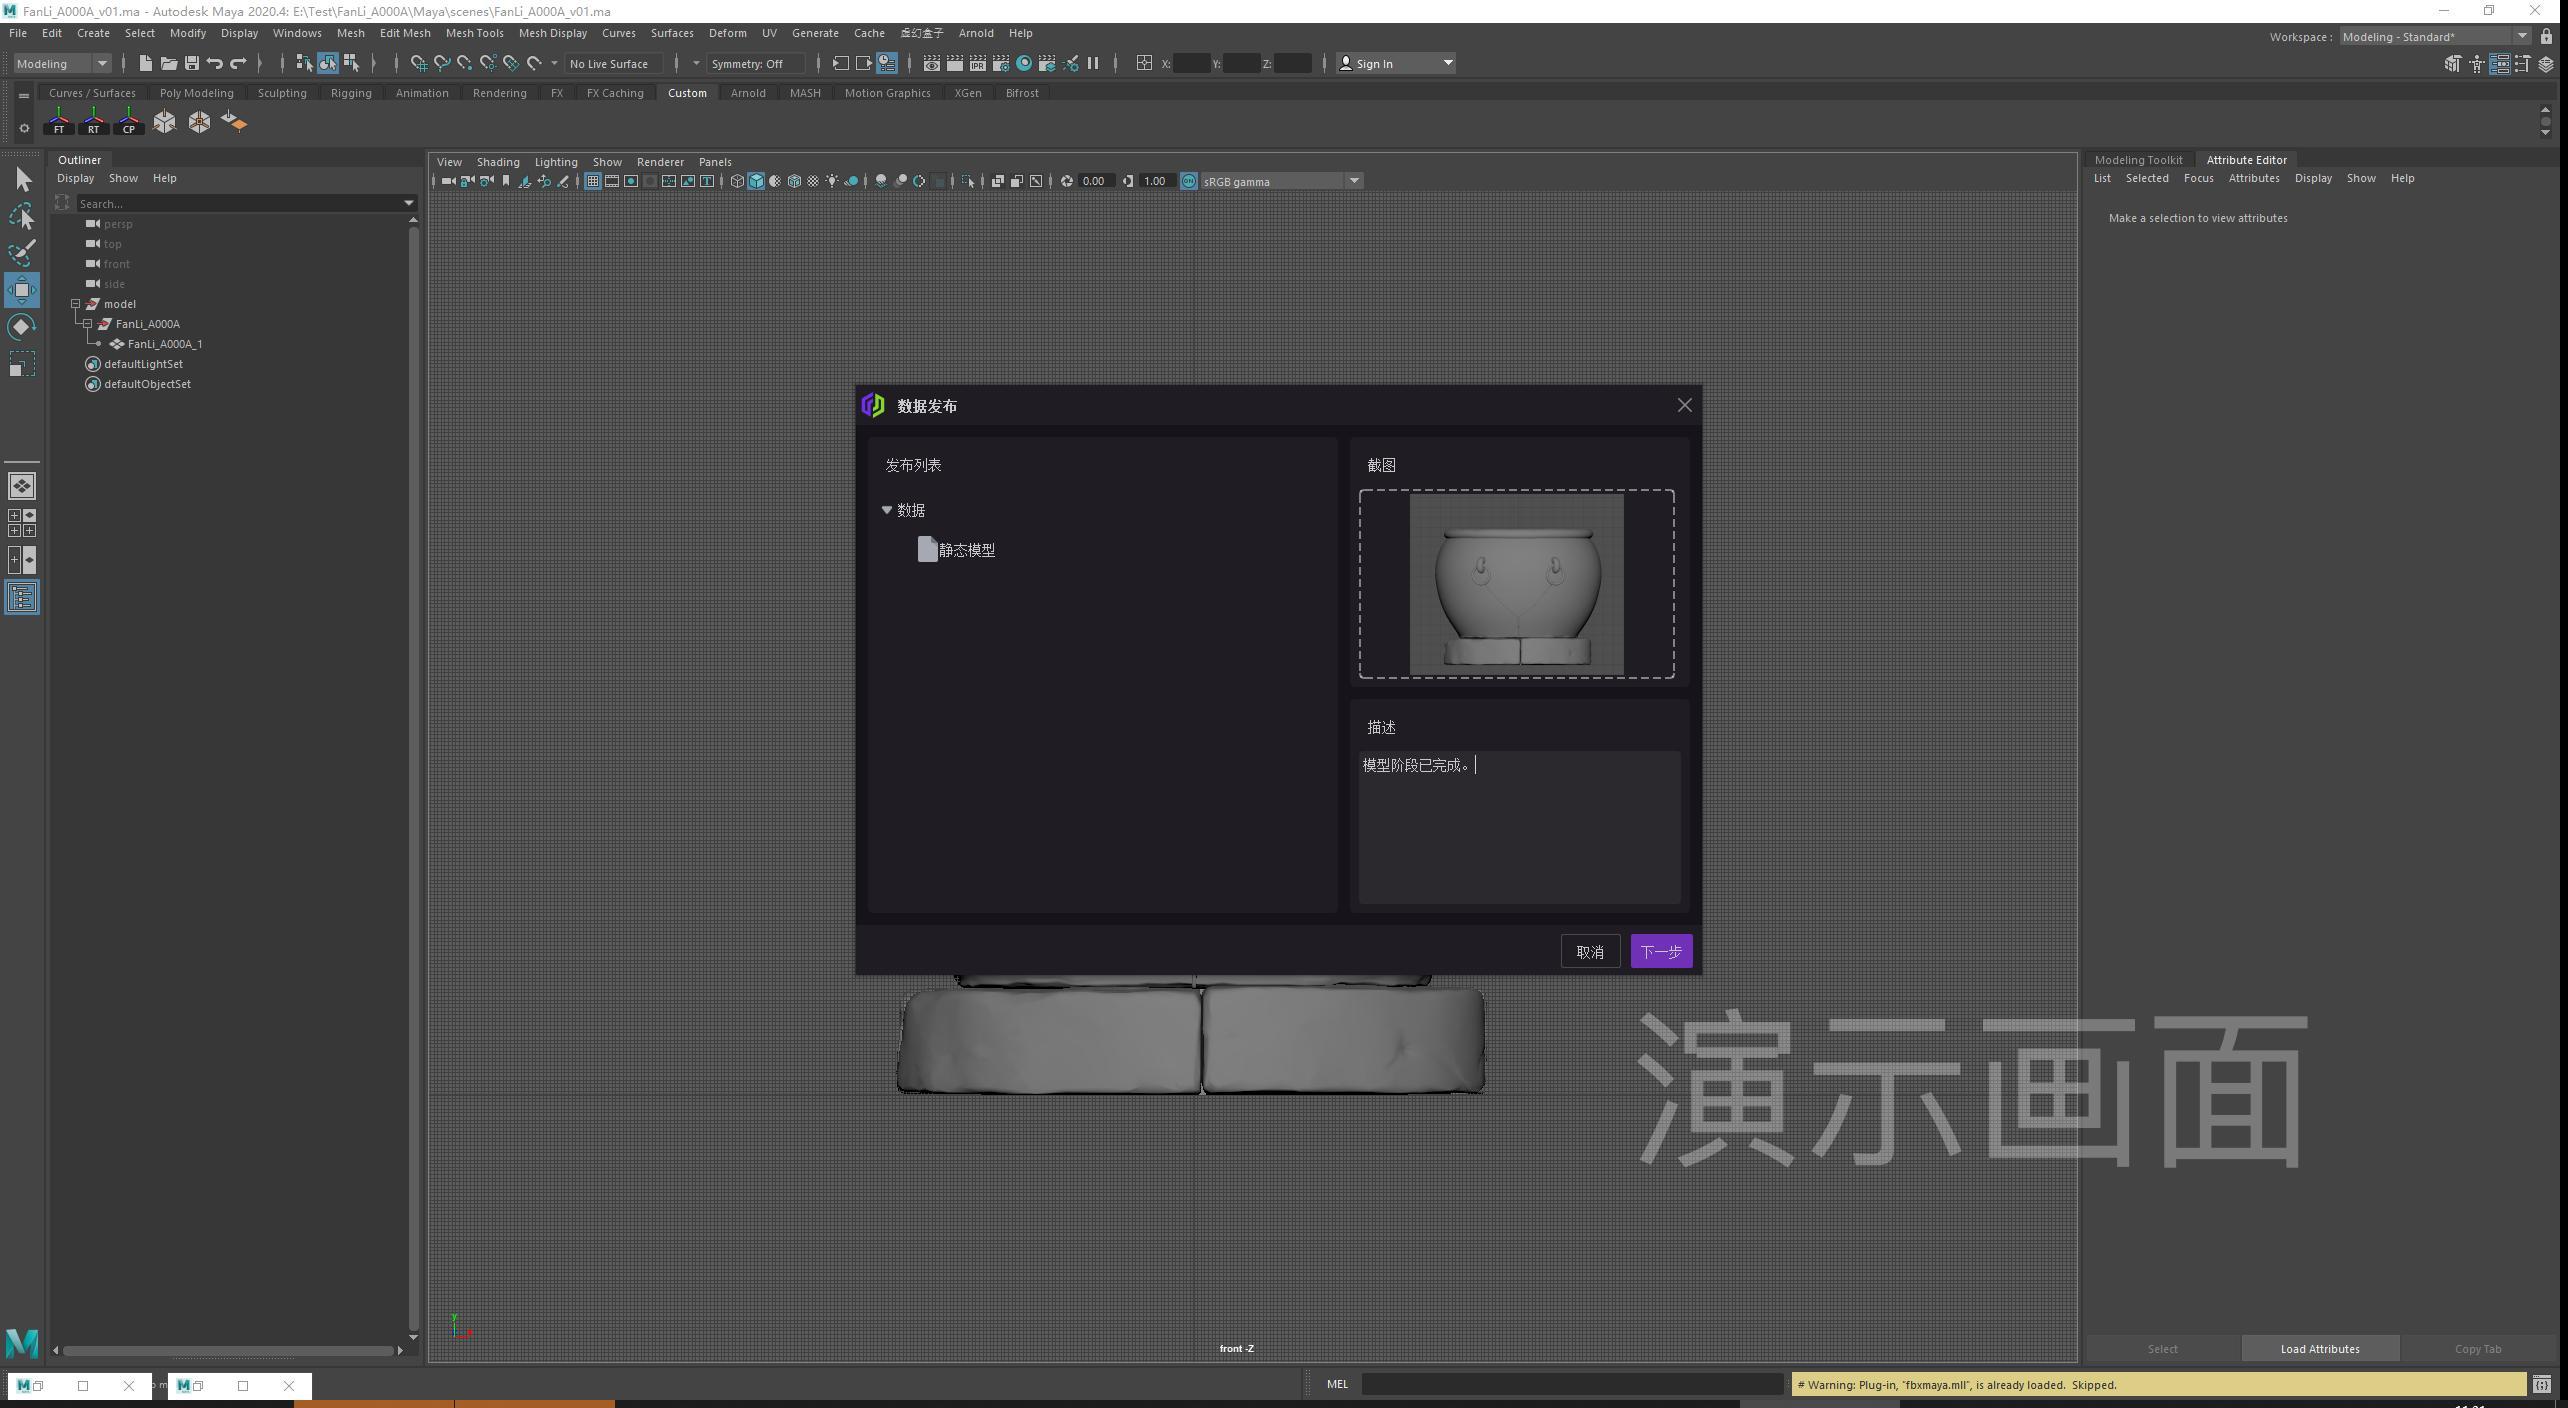The width and height of the screenshot is (2568, 1408).
Task: Click the snap to grids magnet icon
Action: tap(418, 63)
